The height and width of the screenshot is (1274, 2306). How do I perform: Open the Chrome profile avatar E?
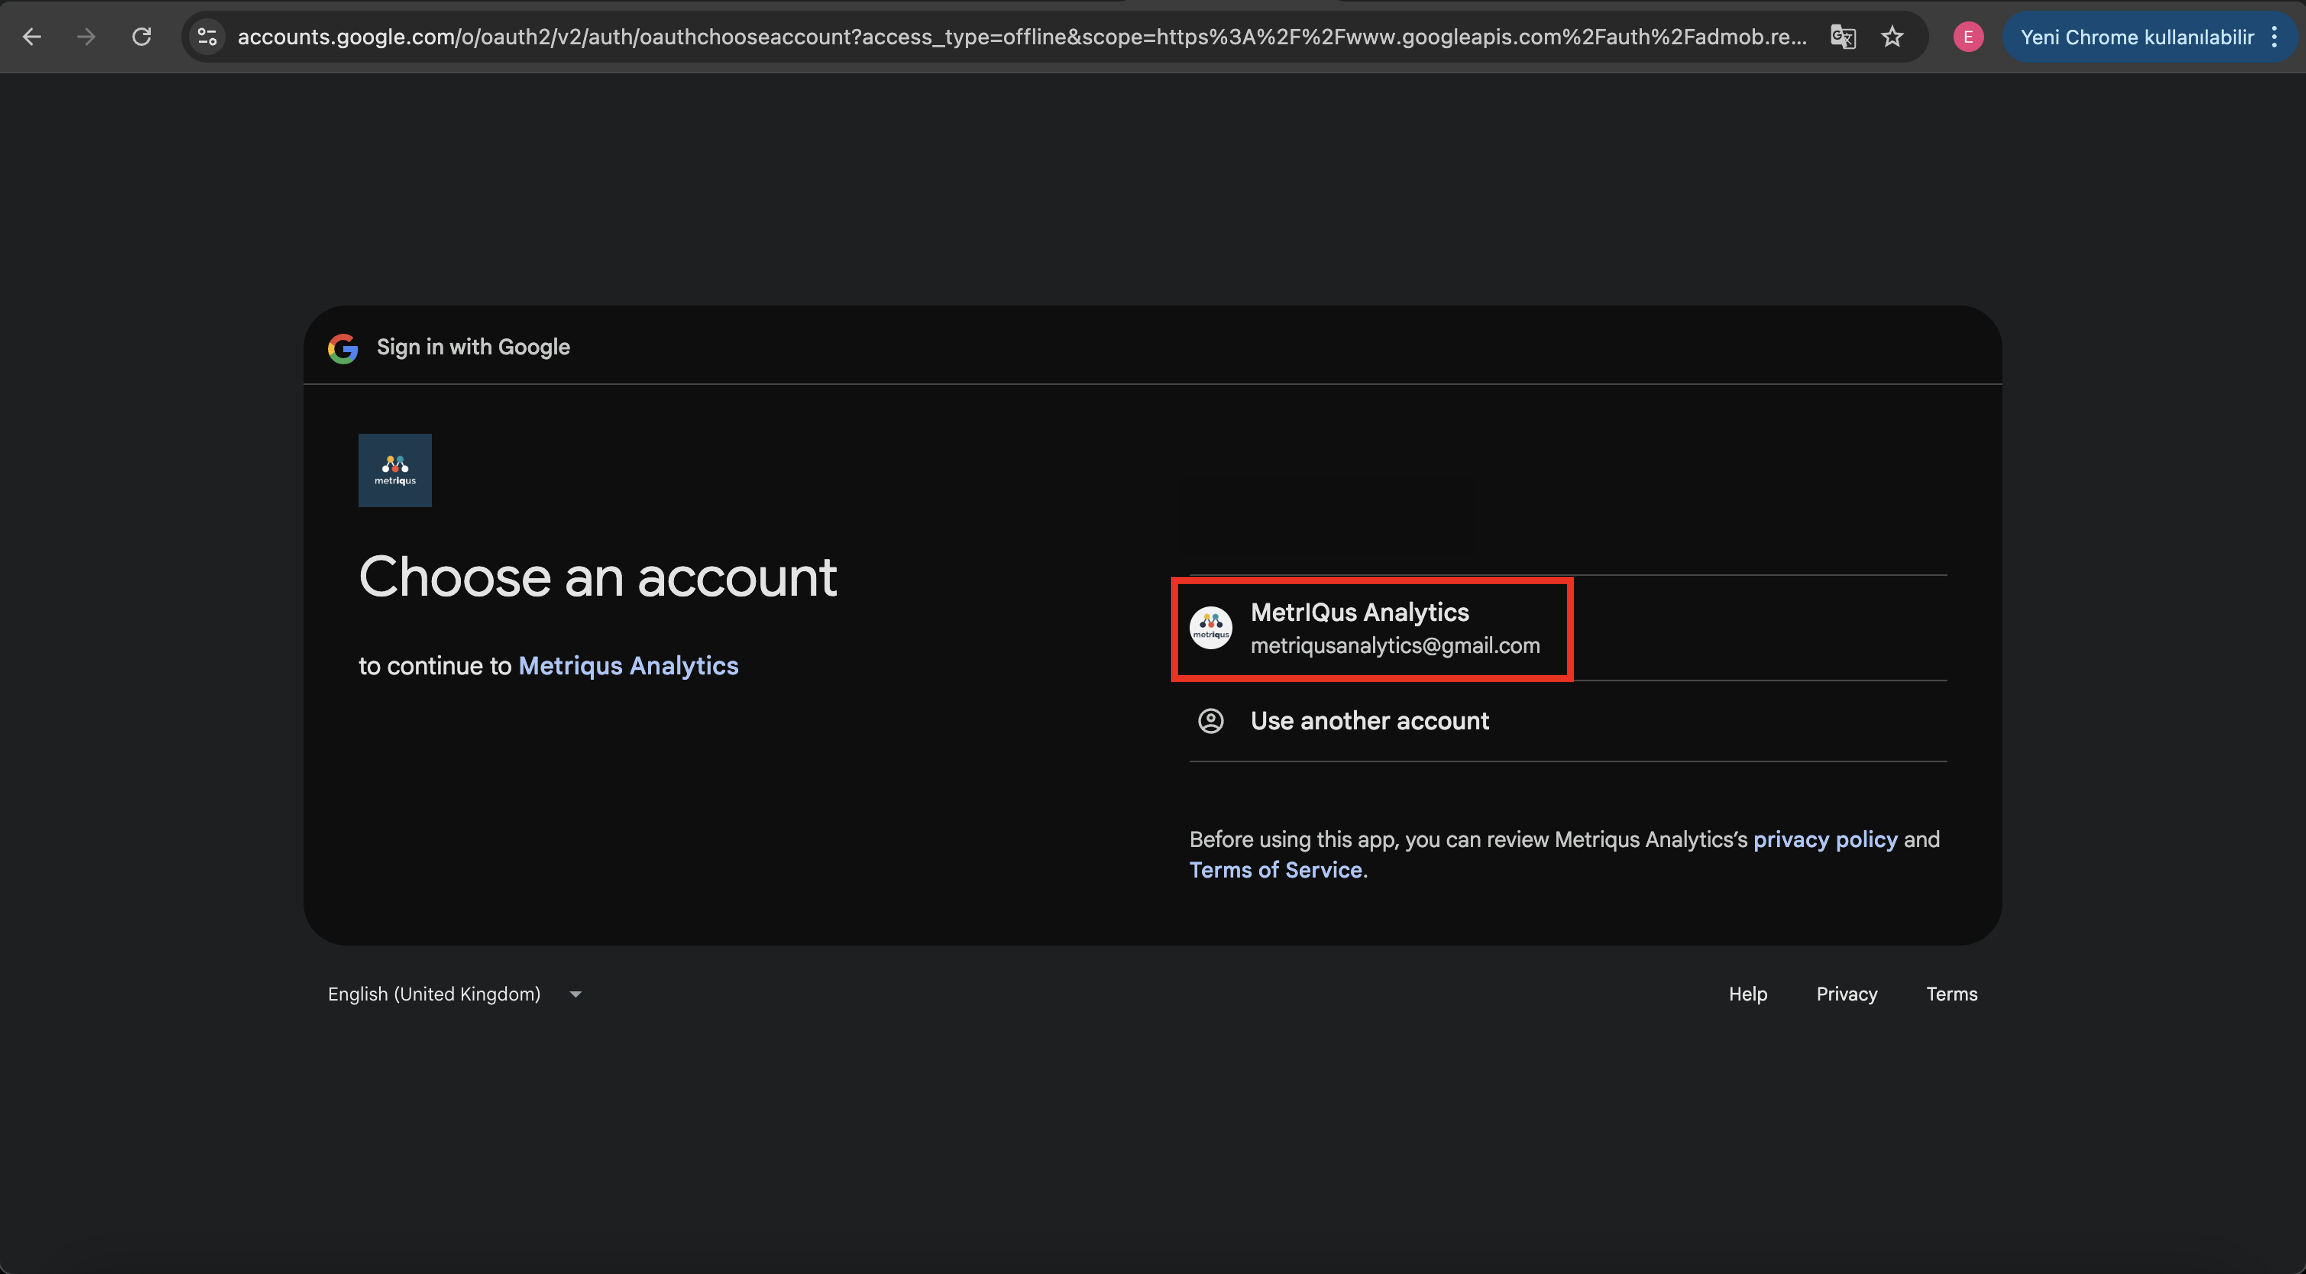tap(1968, 37)
